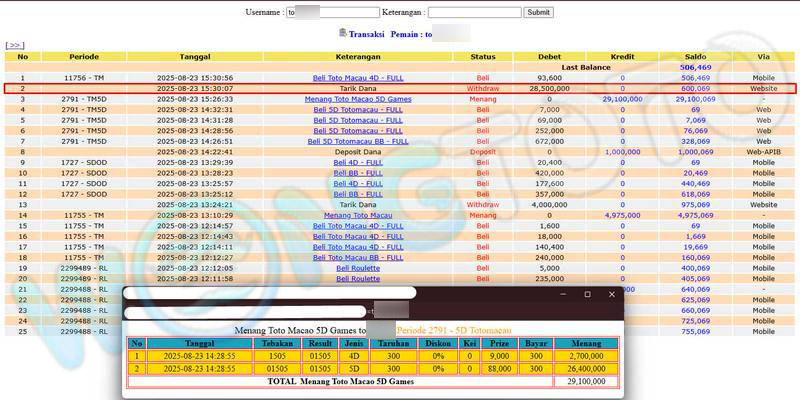Open the Menang Toto Macau link

coord(358,215)
